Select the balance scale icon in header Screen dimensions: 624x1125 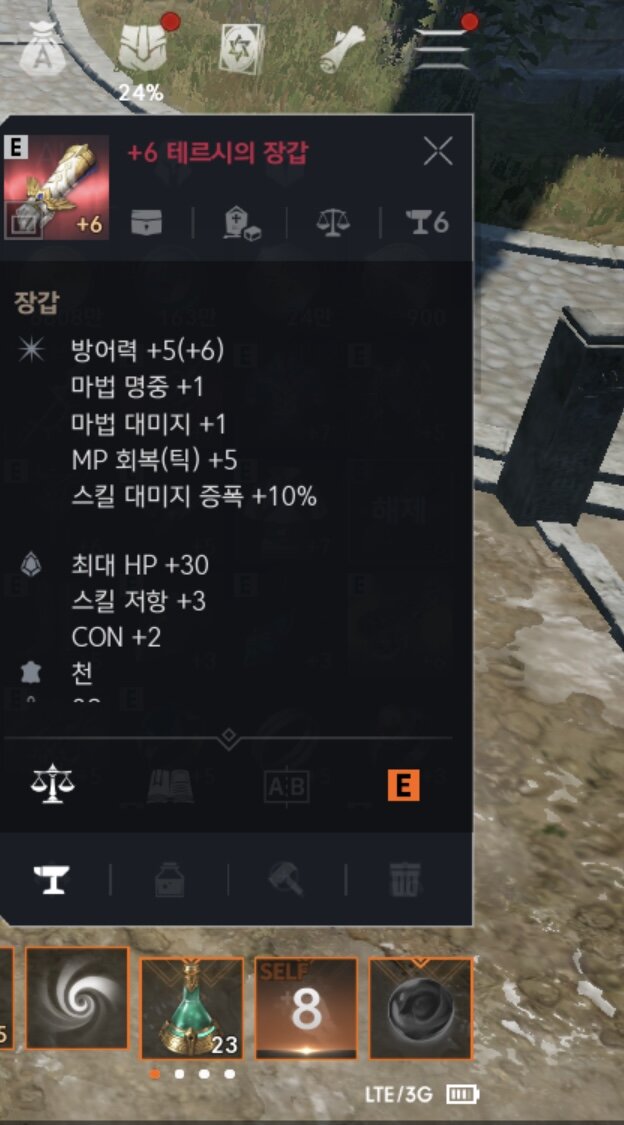[x=334, y=223]
